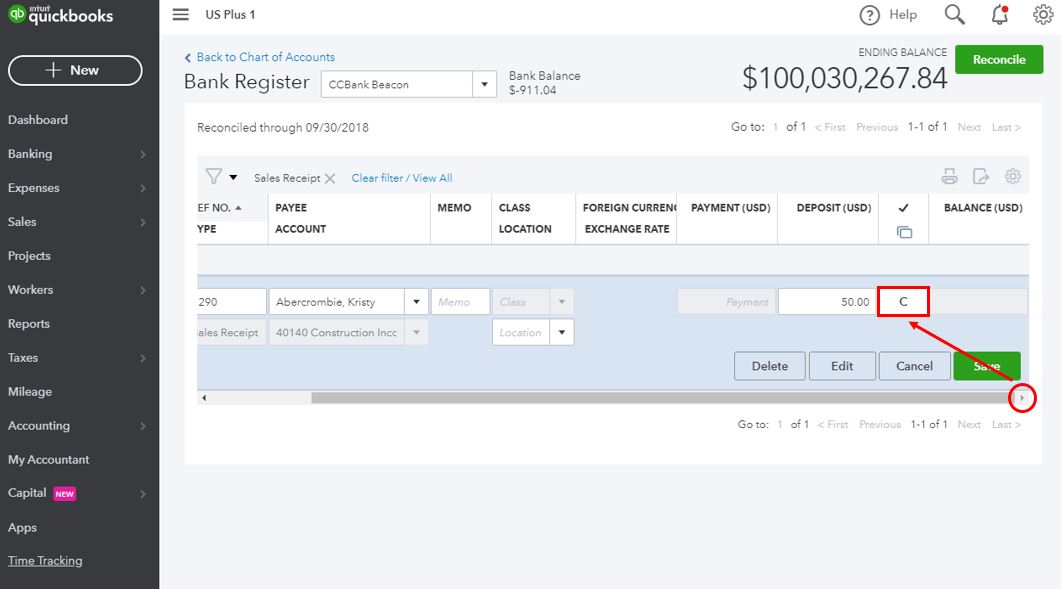Click the QuickBooks logo
The width and height of the screenshot is (1061, 589).
(60, 14)
